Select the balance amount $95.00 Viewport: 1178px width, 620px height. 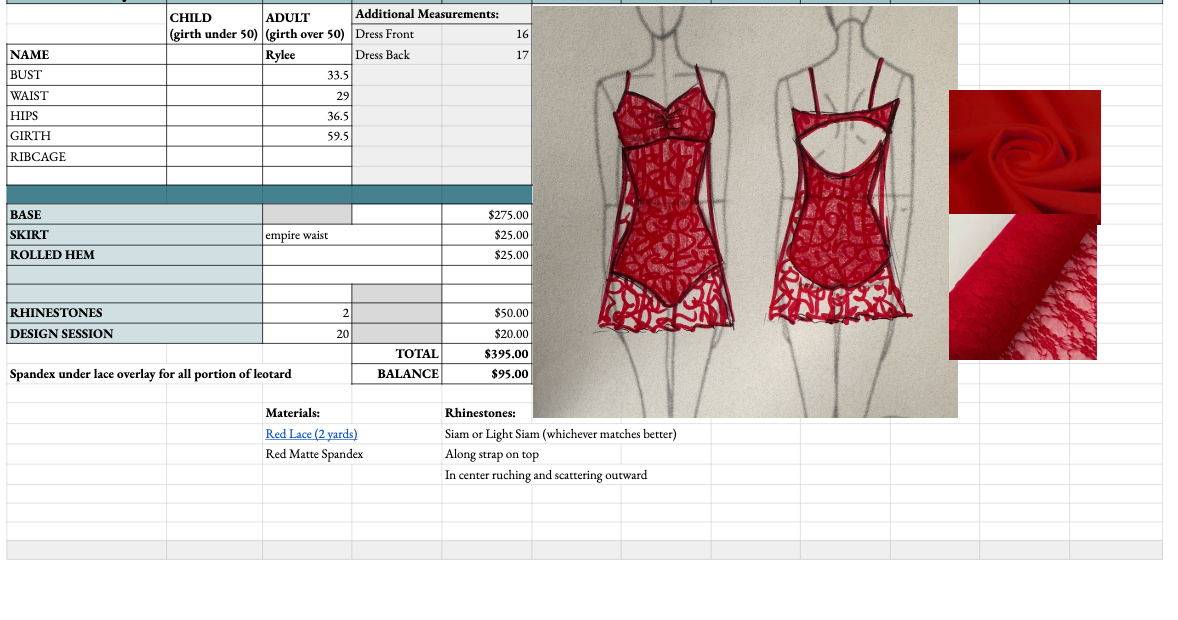487,374
